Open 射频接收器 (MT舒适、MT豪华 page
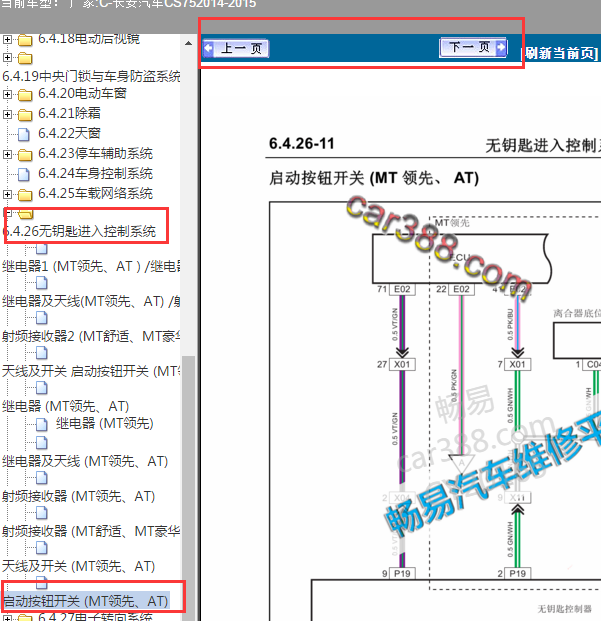This screenshot has height=621, width=601. (91, 531)
